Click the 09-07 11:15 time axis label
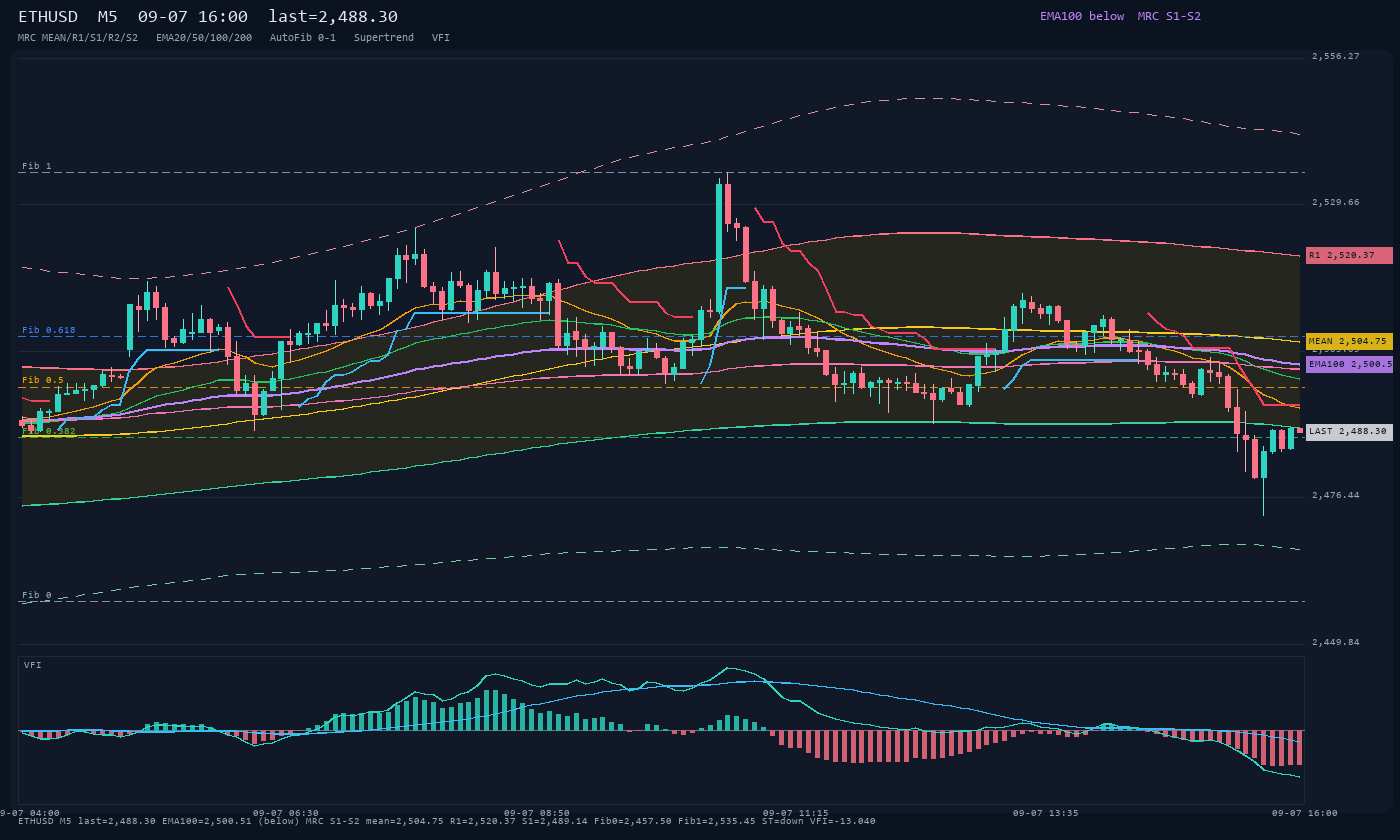The image size is (1400, 840). pyautogui.click(x=796, y=813)
